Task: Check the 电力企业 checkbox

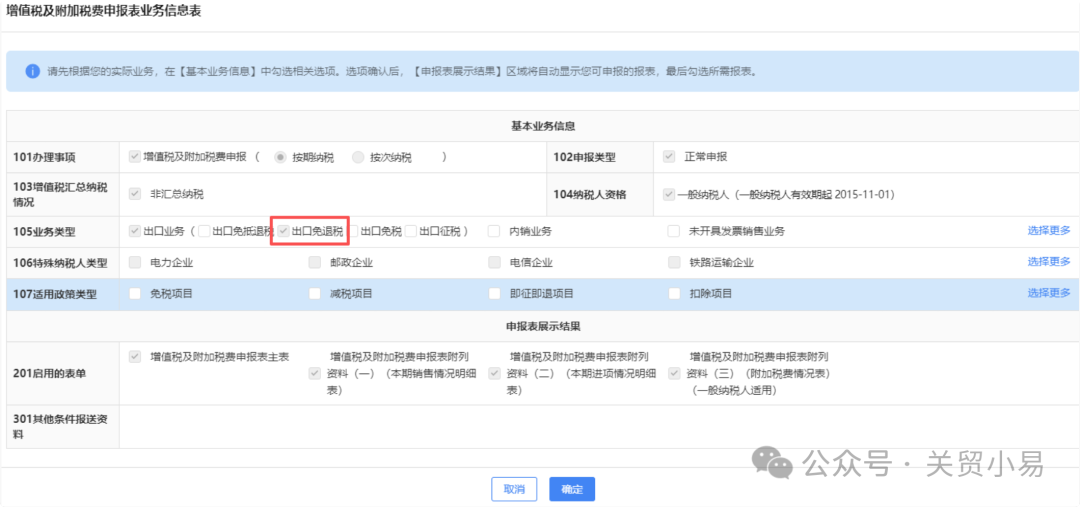Action: pos(135,262)
